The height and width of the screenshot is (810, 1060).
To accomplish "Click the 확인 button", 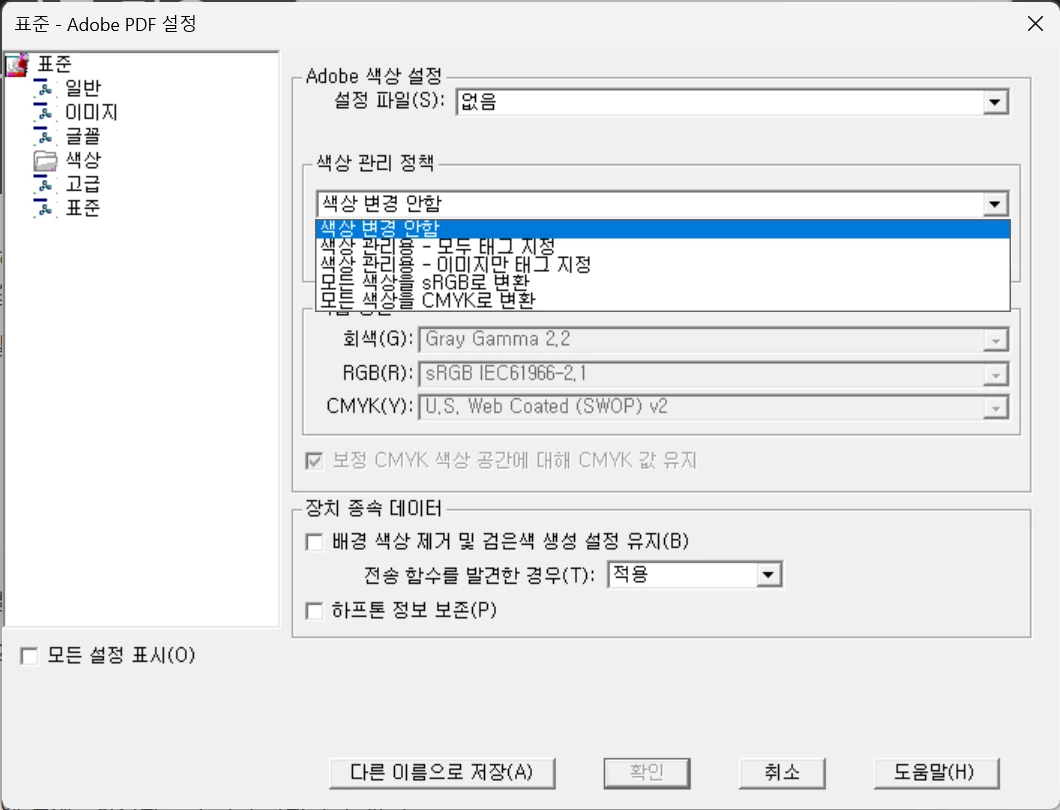I will (x=647, y=773).
